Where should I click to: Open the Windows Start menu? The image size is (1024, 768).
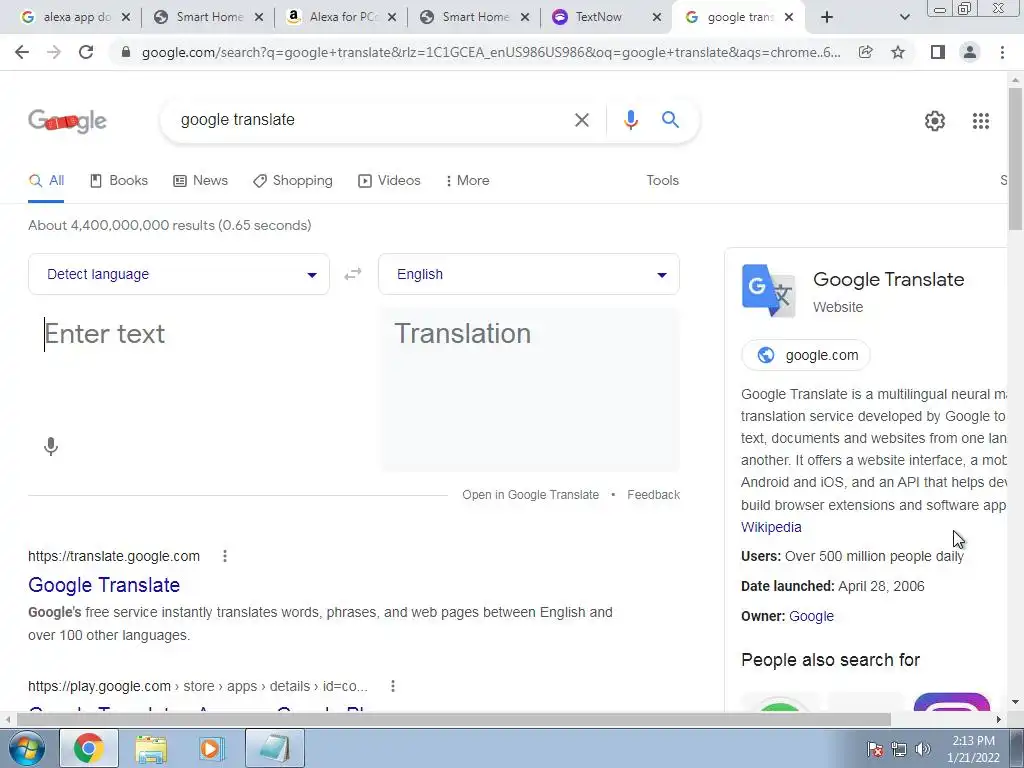(x=26, y=748)
